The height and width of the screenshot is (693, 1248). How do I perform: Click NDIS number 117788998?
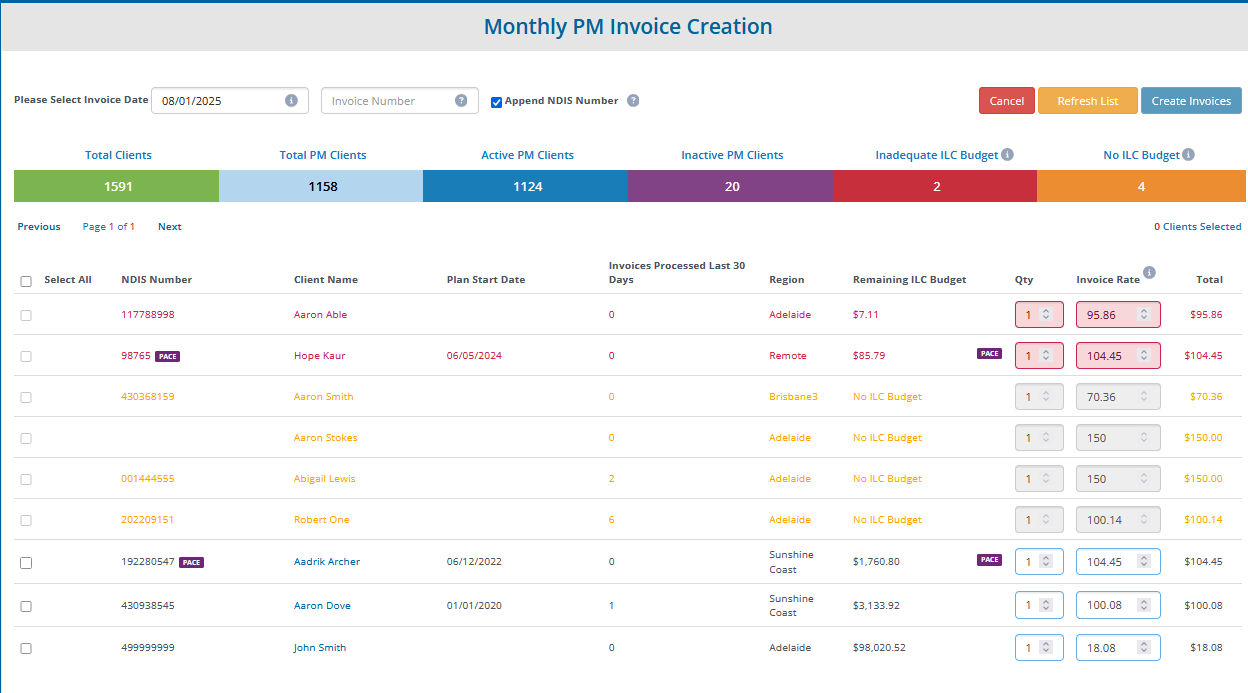click(148, 315)
